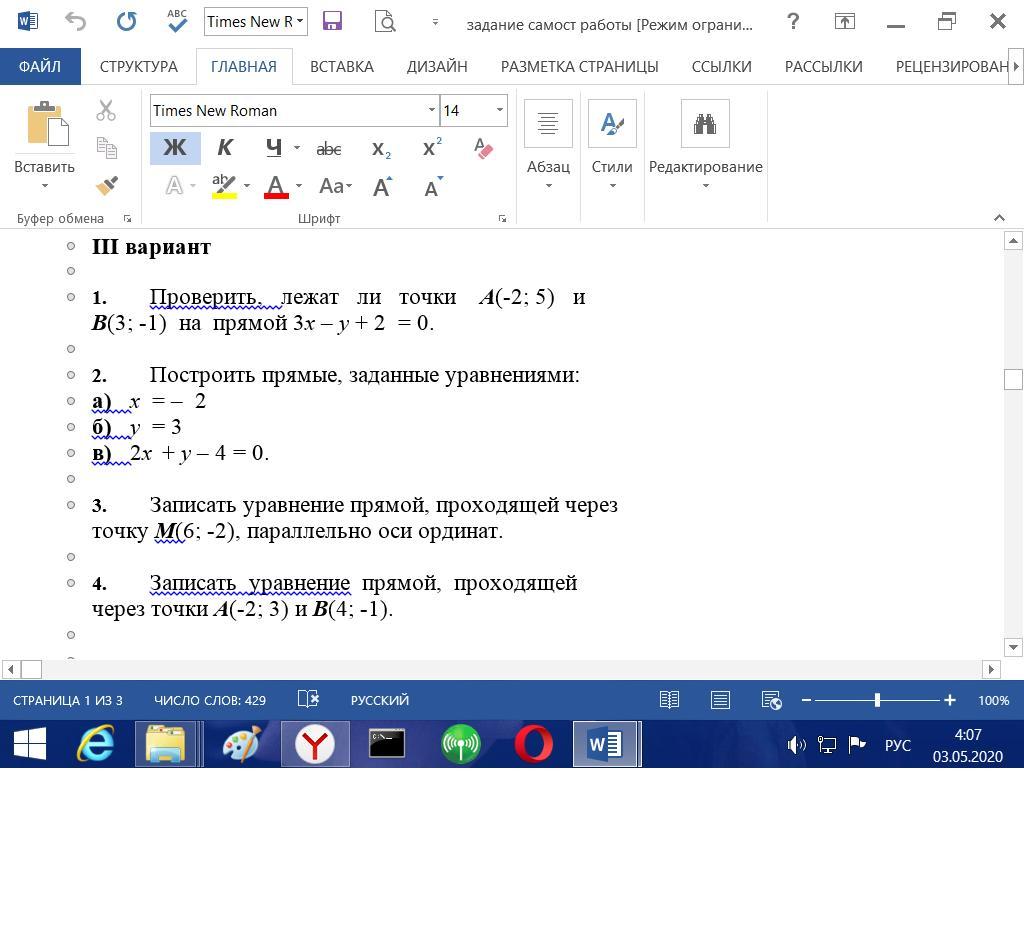The image size is (1024, 928).
Task: Run the ABC spelling check icon
Action: coord(177,22)
